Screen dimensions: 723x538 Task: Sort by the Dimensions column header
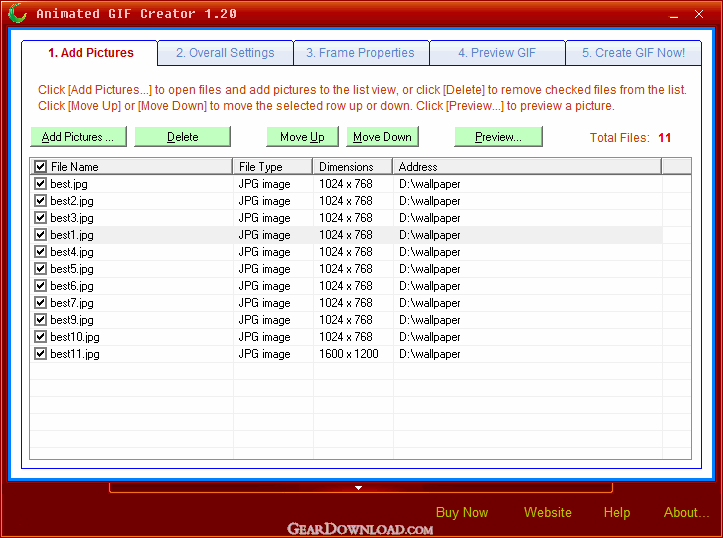353,166
